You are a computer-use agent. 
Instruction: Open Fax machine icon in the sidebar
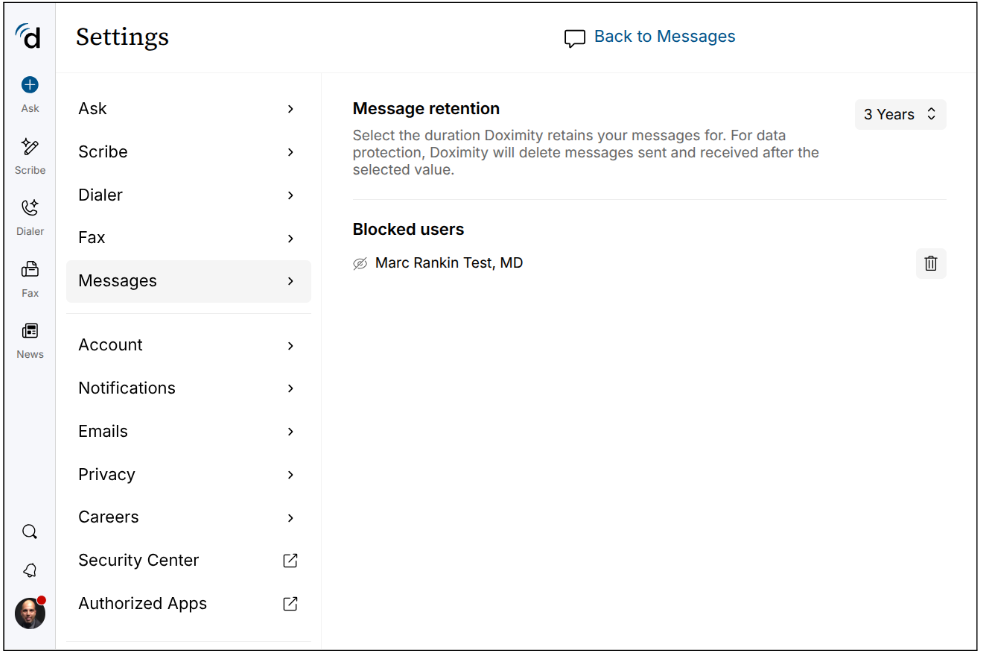(29, 269)
